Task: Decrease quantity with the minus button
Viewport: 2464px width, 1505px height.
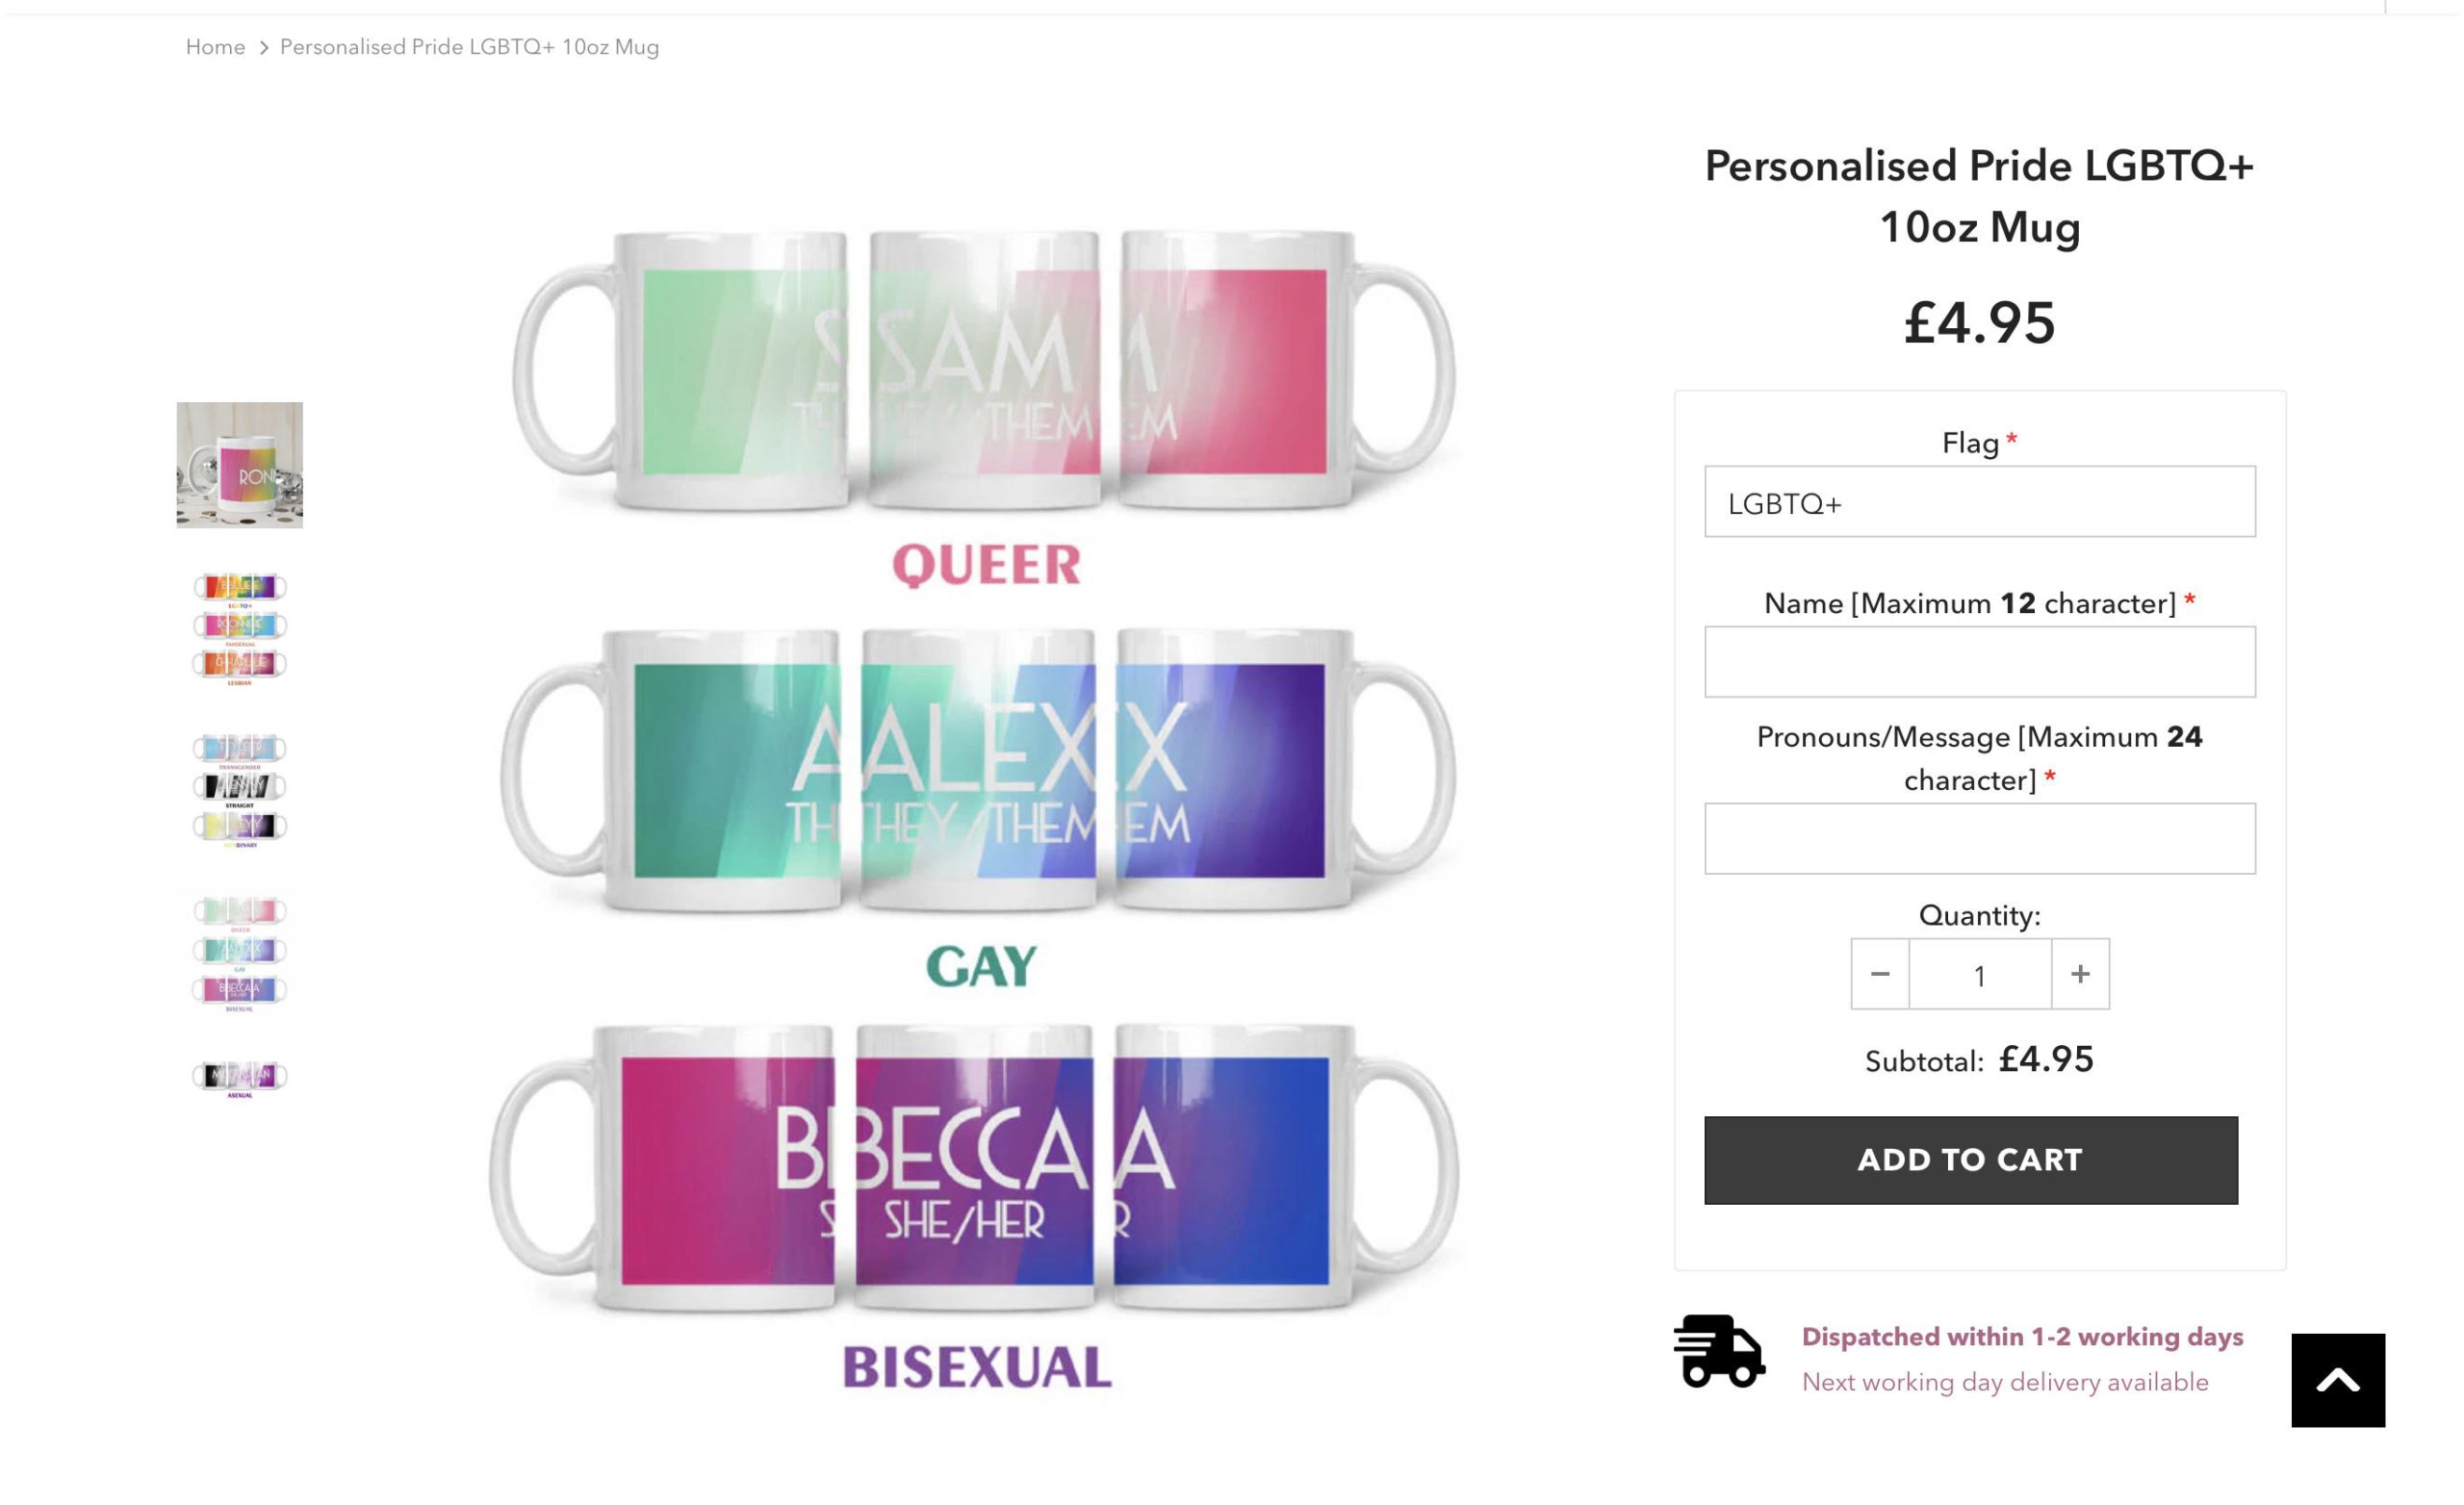Action: click(x=1880, y=974)
